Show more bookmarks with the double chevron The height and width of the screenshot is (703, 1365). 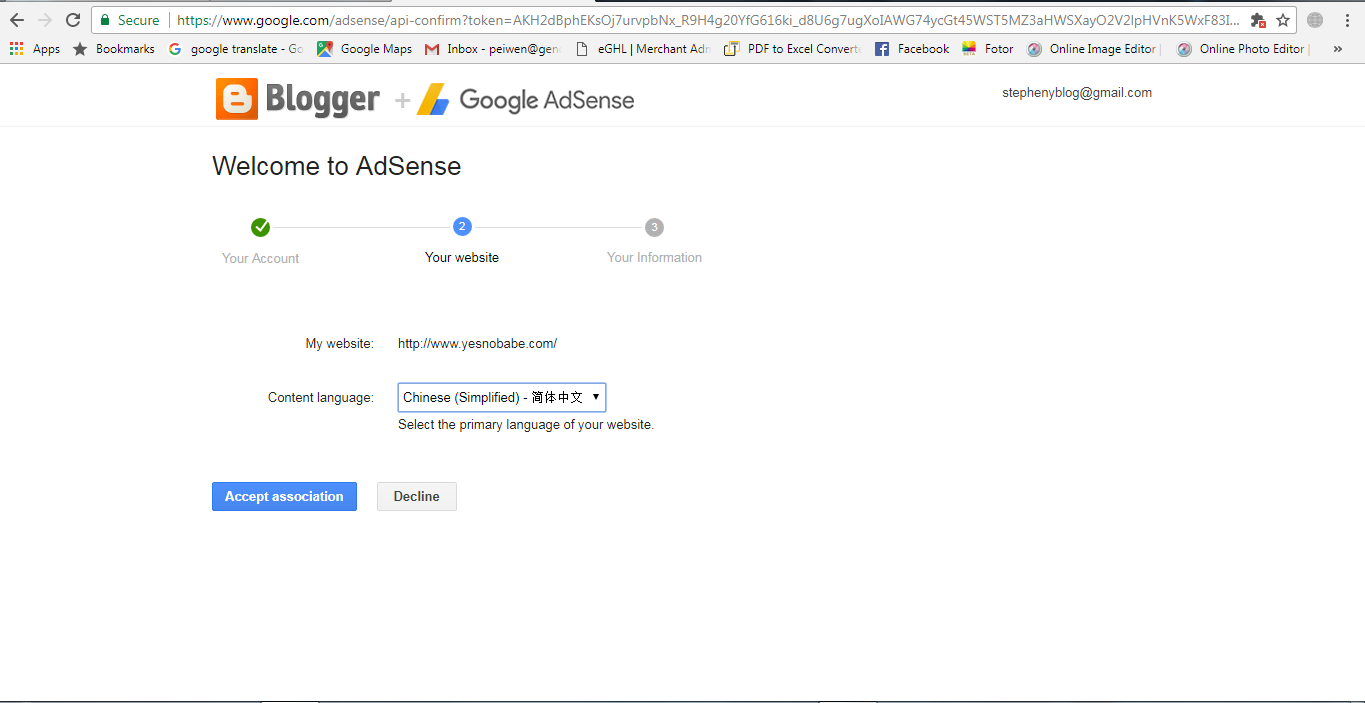point(1338,49)
